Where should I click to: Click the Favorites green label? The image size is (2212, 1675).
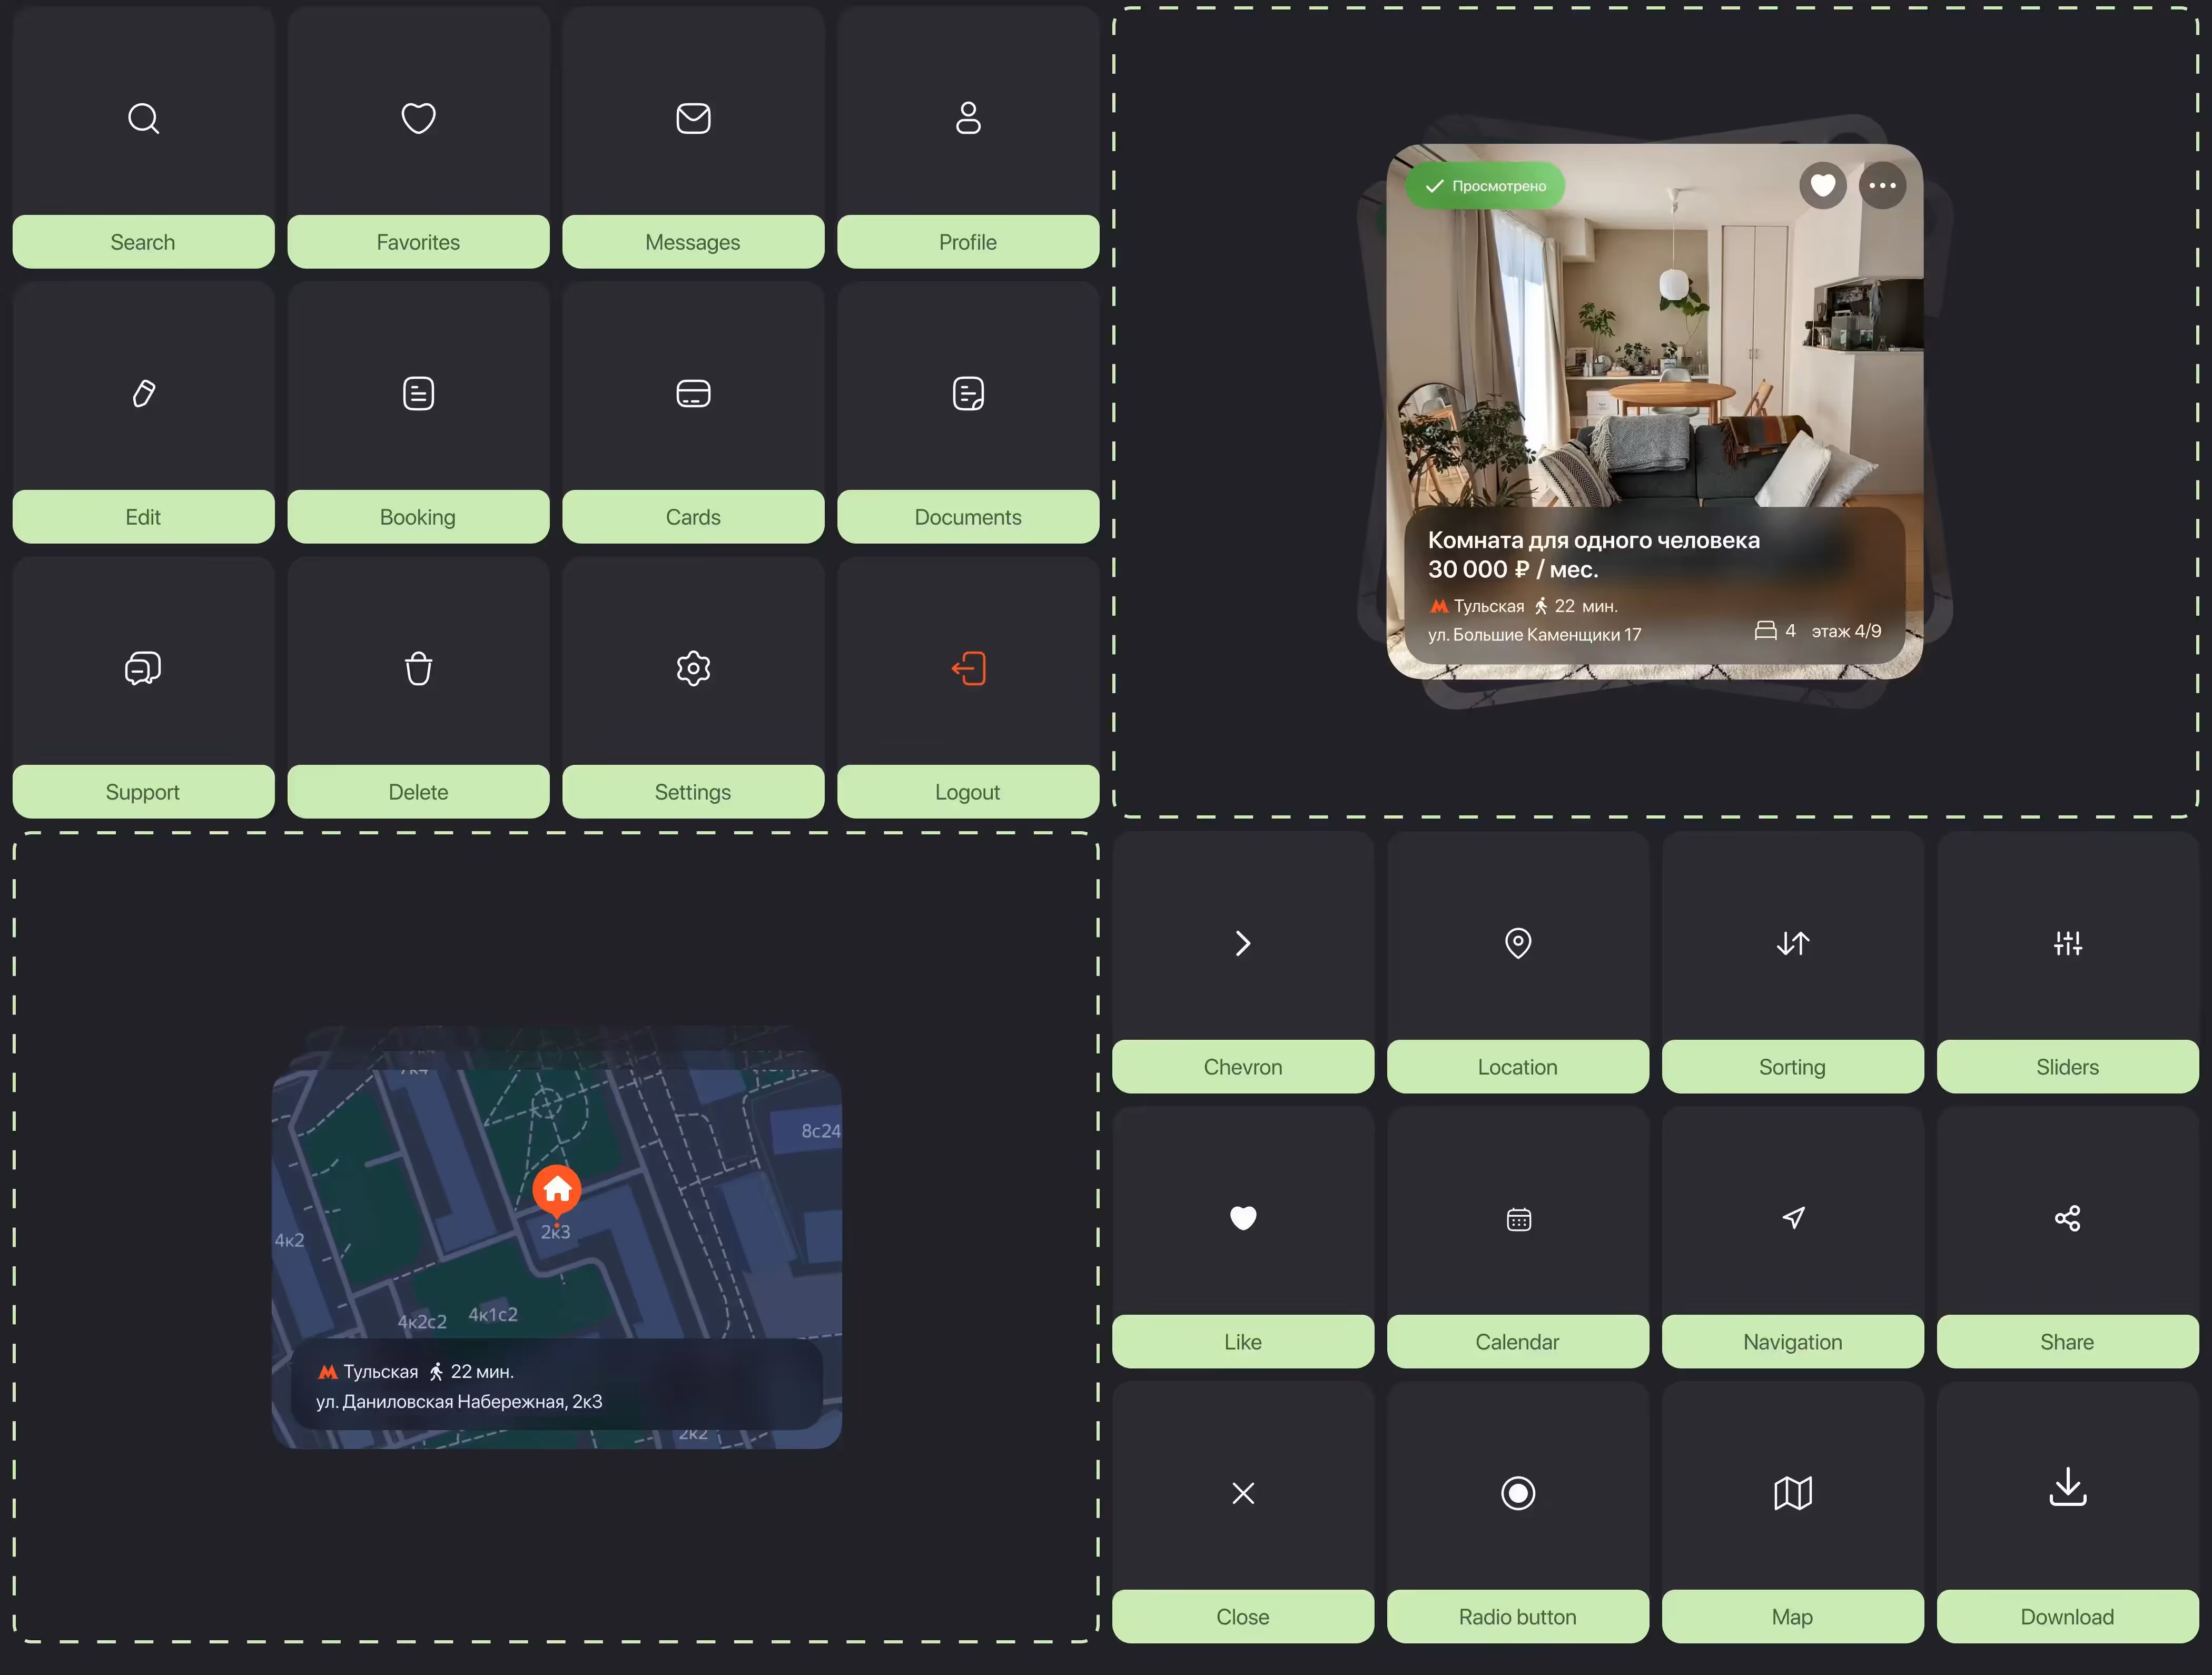coord(418,242)
